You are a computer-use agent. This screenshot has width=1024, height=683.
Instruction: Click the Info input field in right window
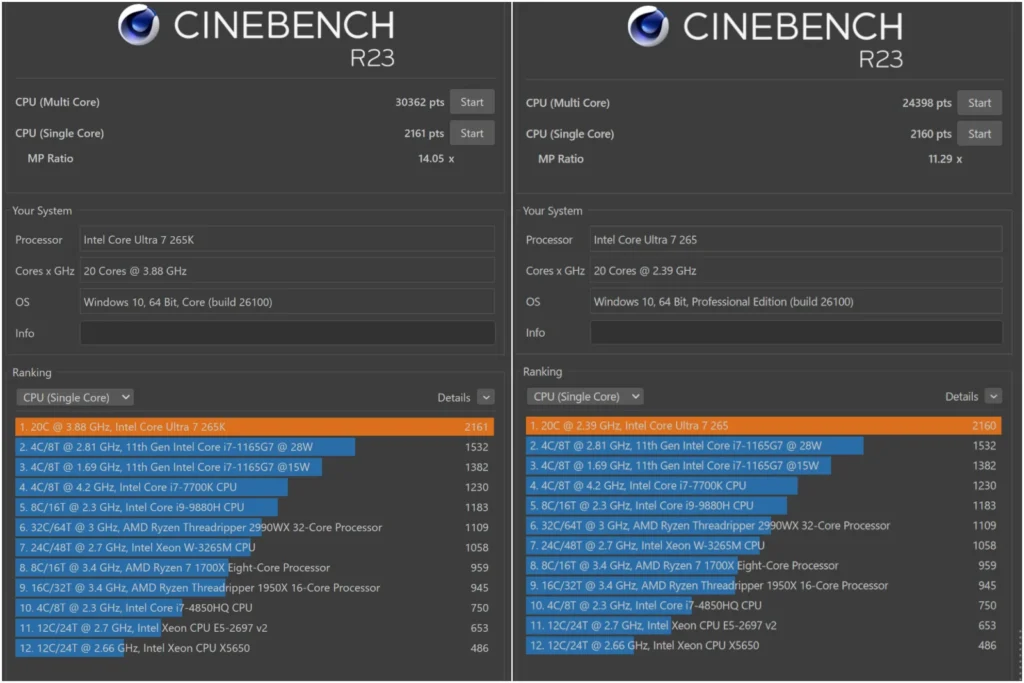point(796,332)
